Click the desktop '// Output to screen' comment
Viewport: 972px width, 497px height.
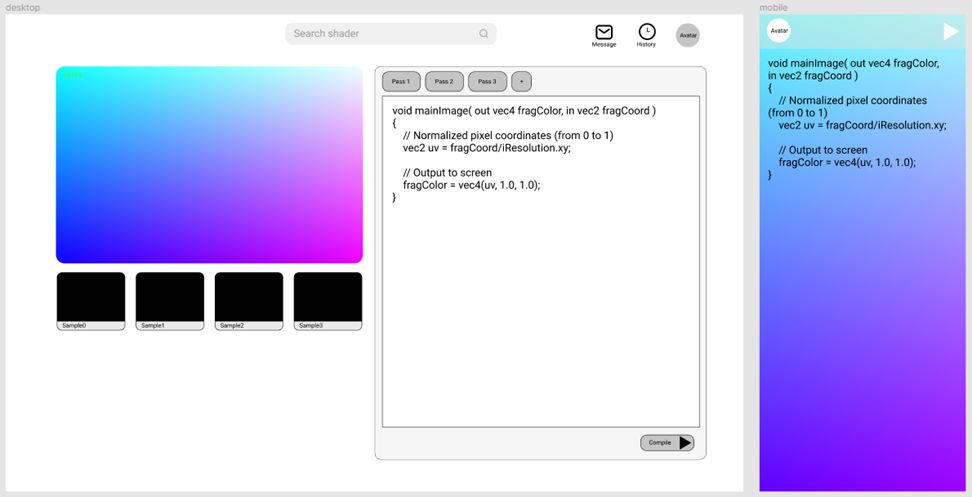[x=447, y=173]
